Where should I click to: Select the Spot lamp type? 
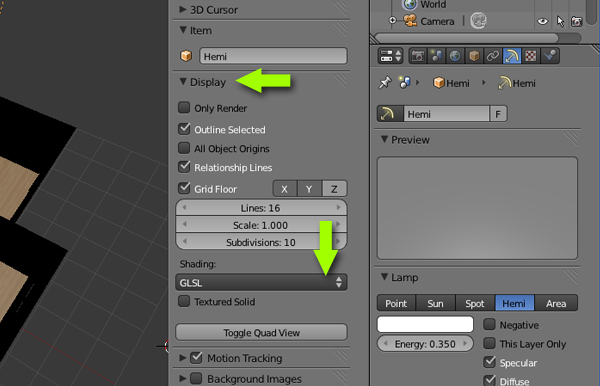[475, 303]
